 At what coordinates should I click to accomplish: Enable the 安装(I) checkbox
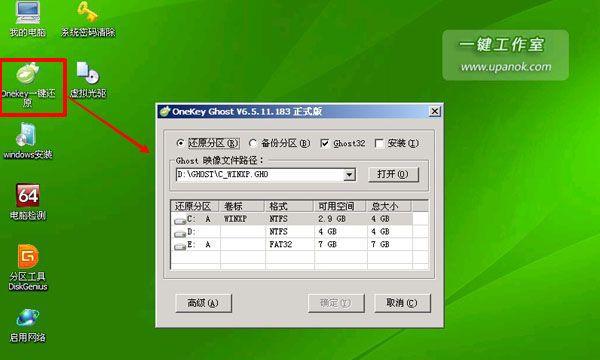[379, 143]
